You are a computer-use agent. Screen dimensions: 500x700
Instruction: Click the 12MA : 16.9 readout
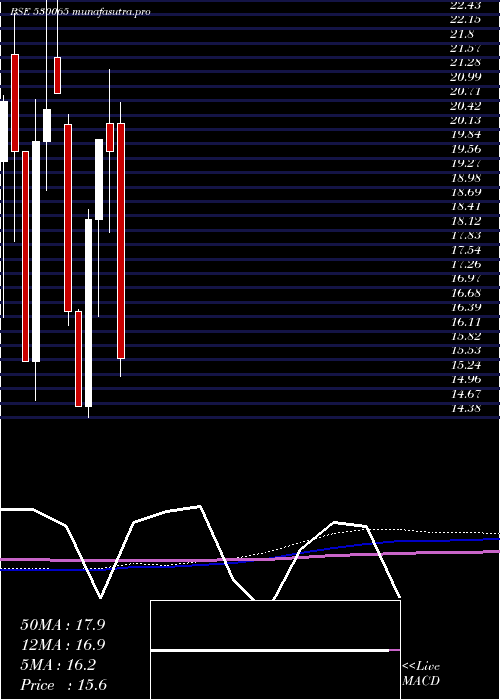pyautogui.click(x=63, y=645)
